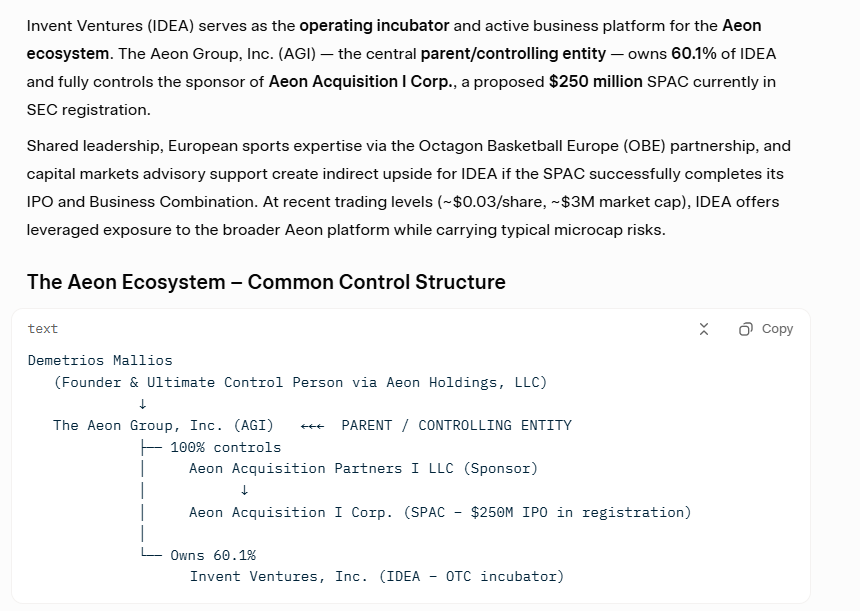Click the '(Founder & Ultimate Control Person via Aeon Holdings, LLC)' line
The height and width of the screenshot is (611, 860).
point(300,382)
